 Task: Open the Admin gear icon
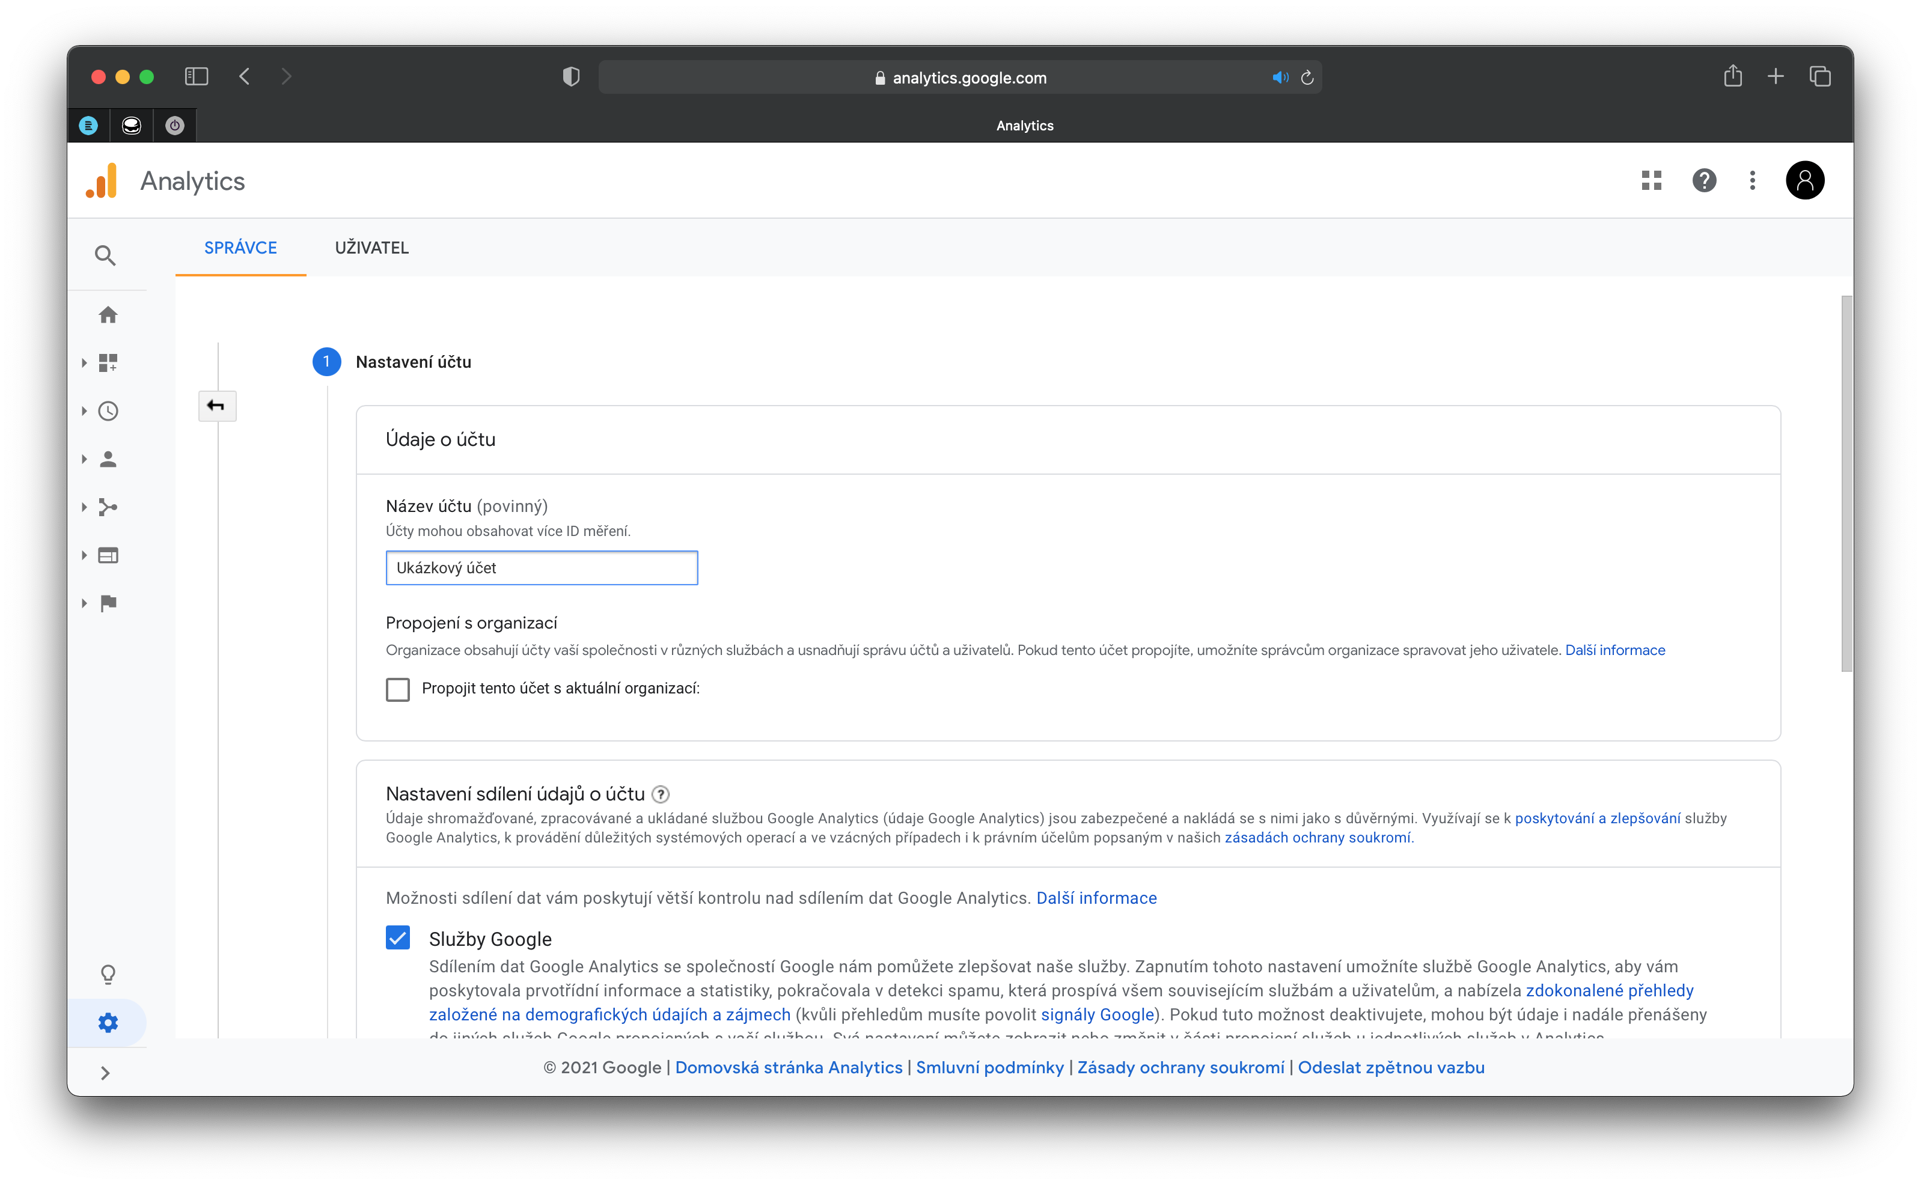pos(108,1022)
